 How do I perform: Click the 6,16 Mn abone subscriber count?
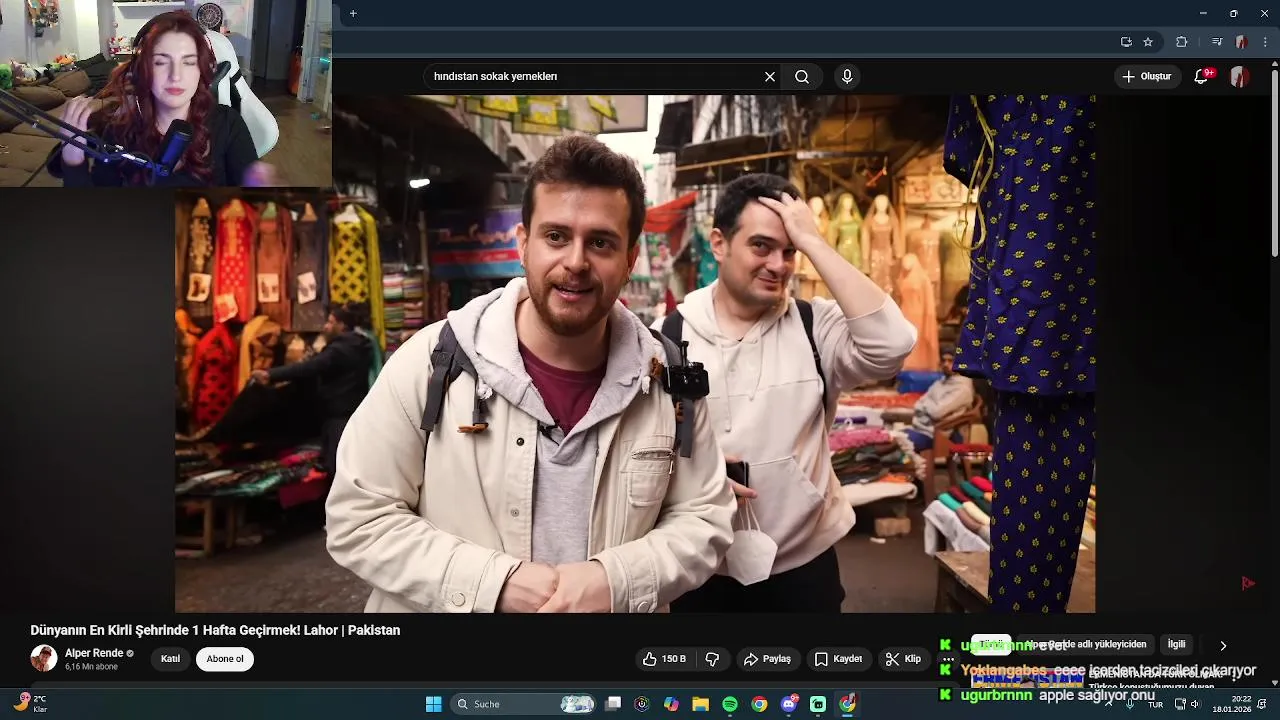(x=91, y=667)
